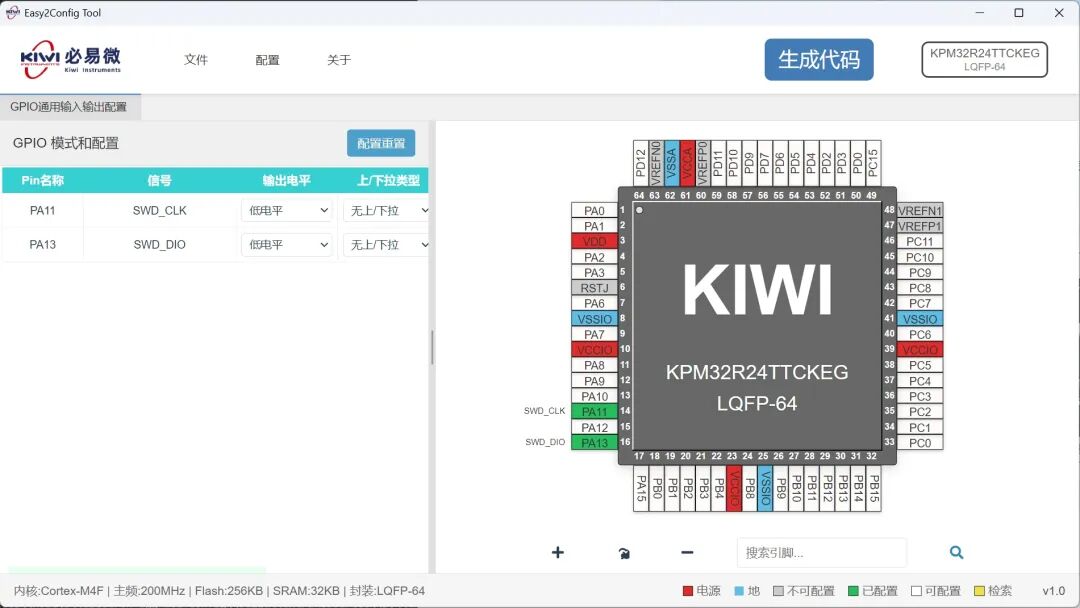The height and width of the screenshot is (608, 1080).
Task: Click the red 电源 legend swatch
Action: click(687, 591)
